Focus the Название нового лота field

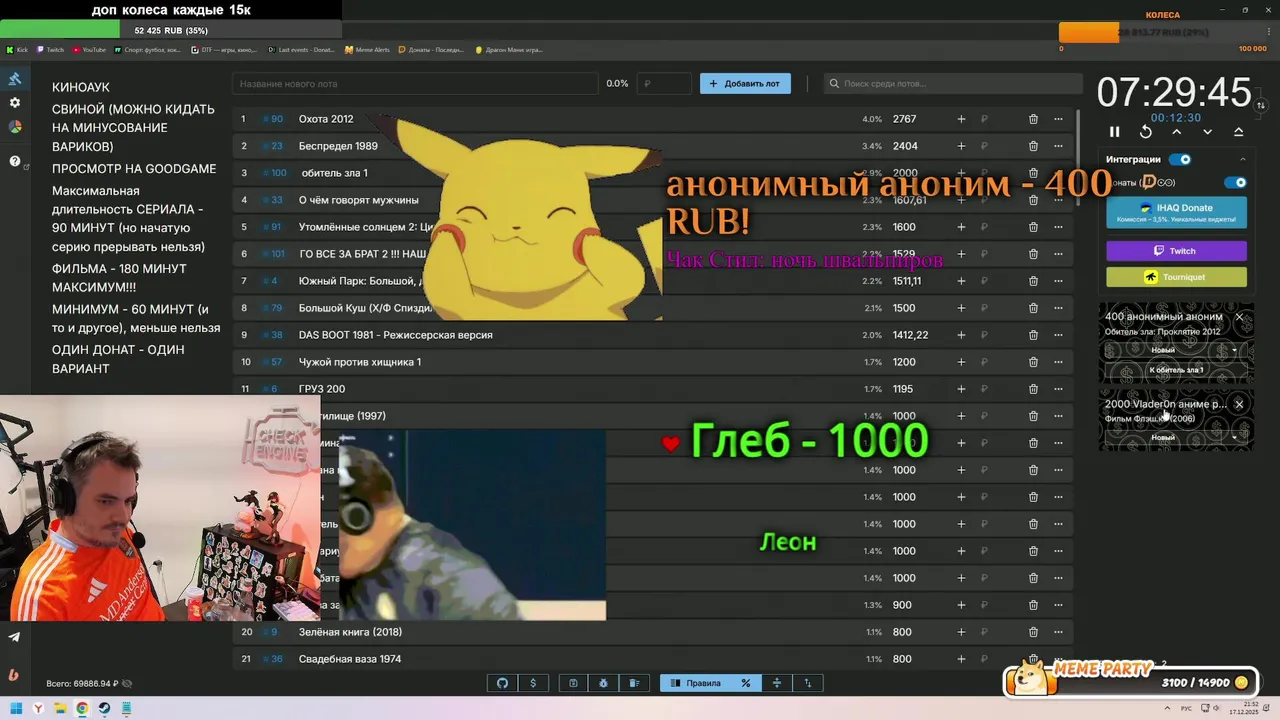[x=415, y=84]
